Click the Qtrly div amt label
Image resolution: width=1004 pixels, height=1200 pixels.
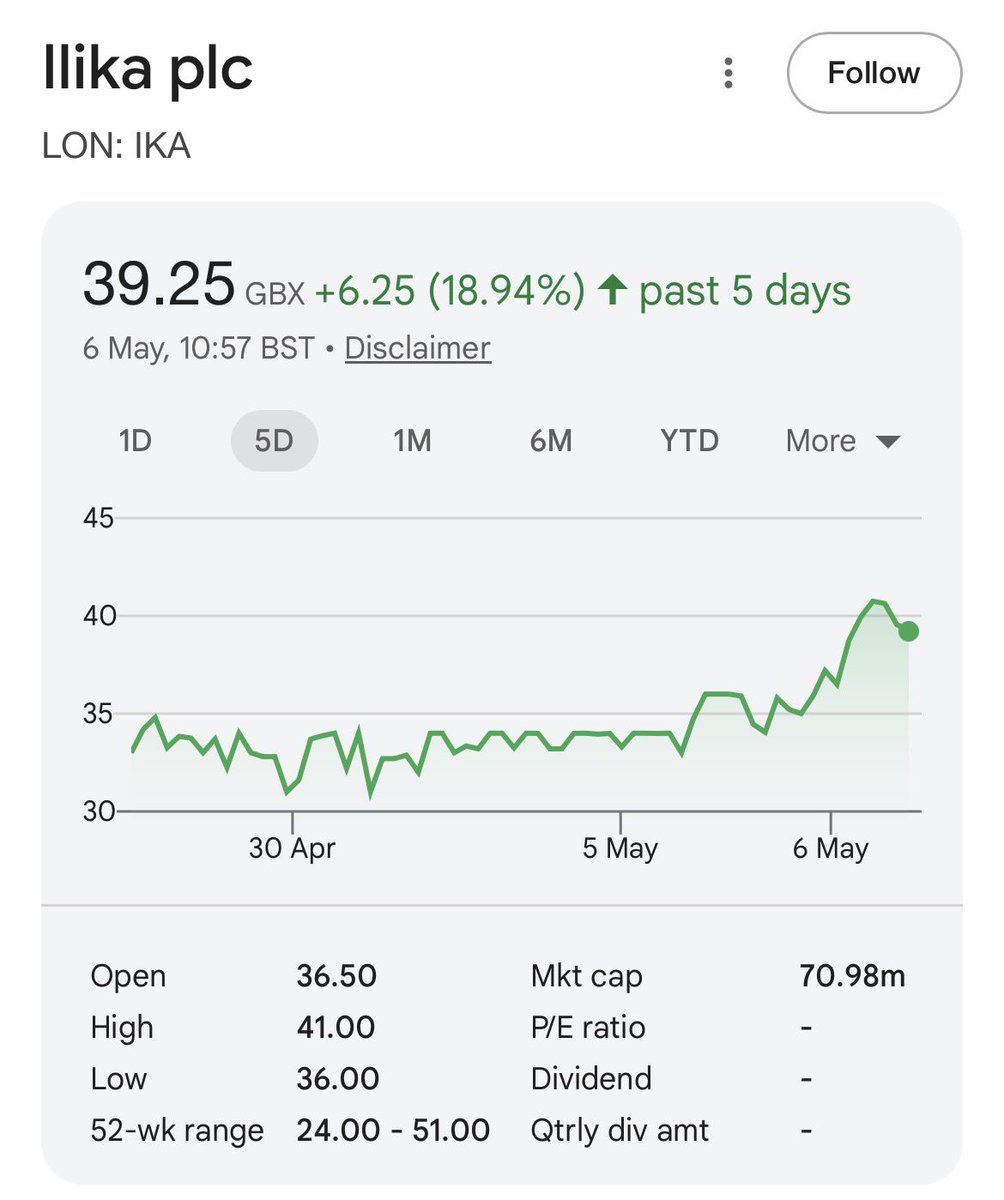(x=620, y=1131)
